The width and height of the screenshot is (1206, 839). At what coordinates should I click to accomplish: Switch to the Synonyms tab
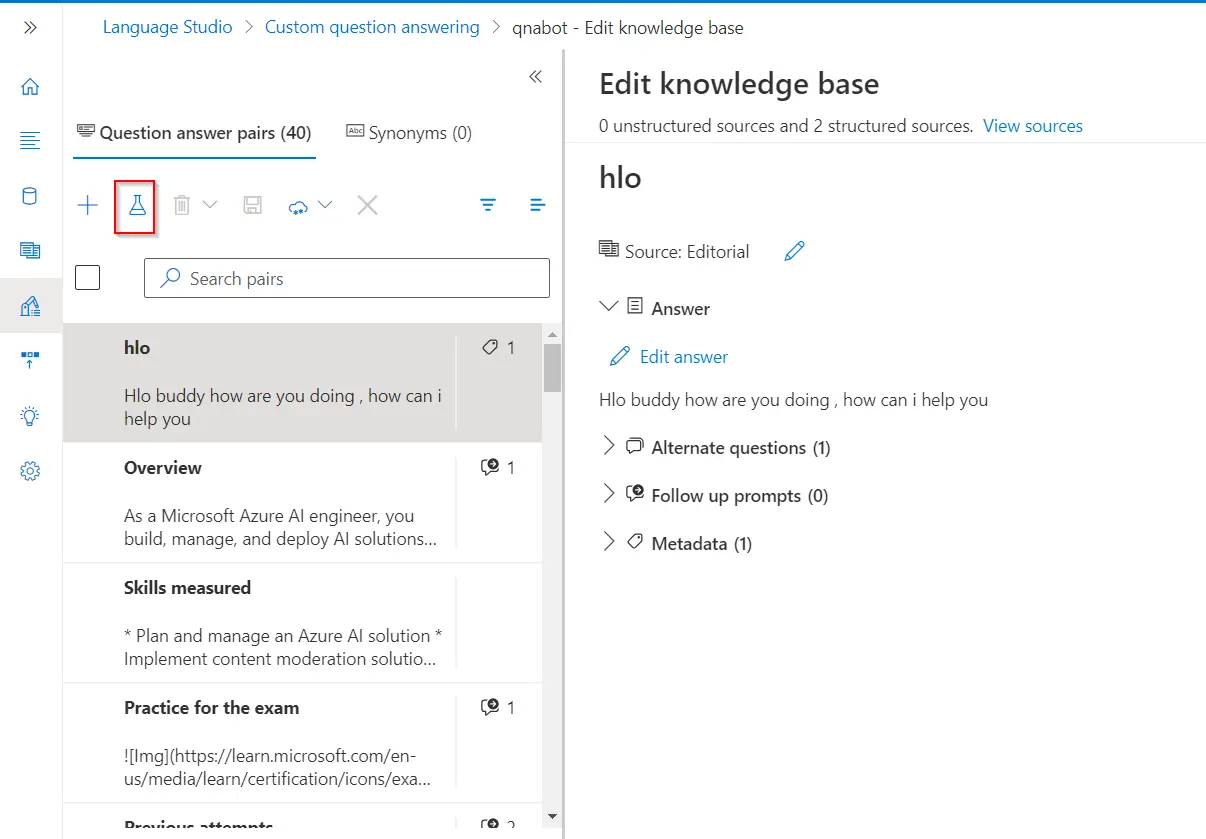(x=409, y=133)
